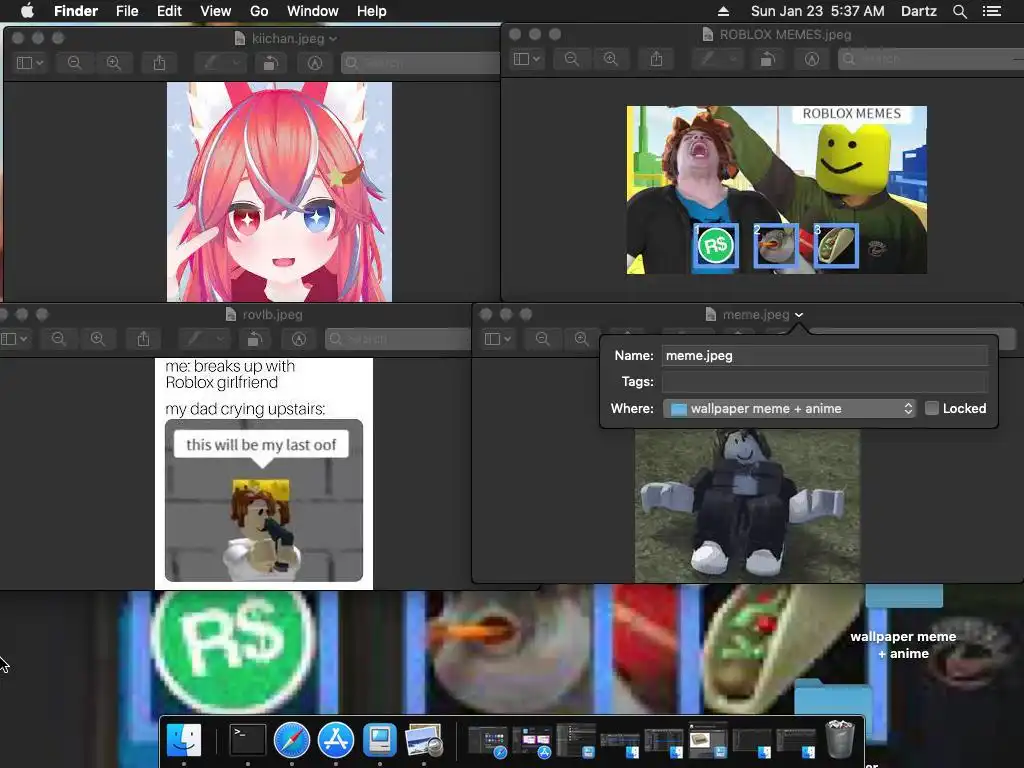Share the ROBLOX MEMES.jpeg image

tap(656, 59)
